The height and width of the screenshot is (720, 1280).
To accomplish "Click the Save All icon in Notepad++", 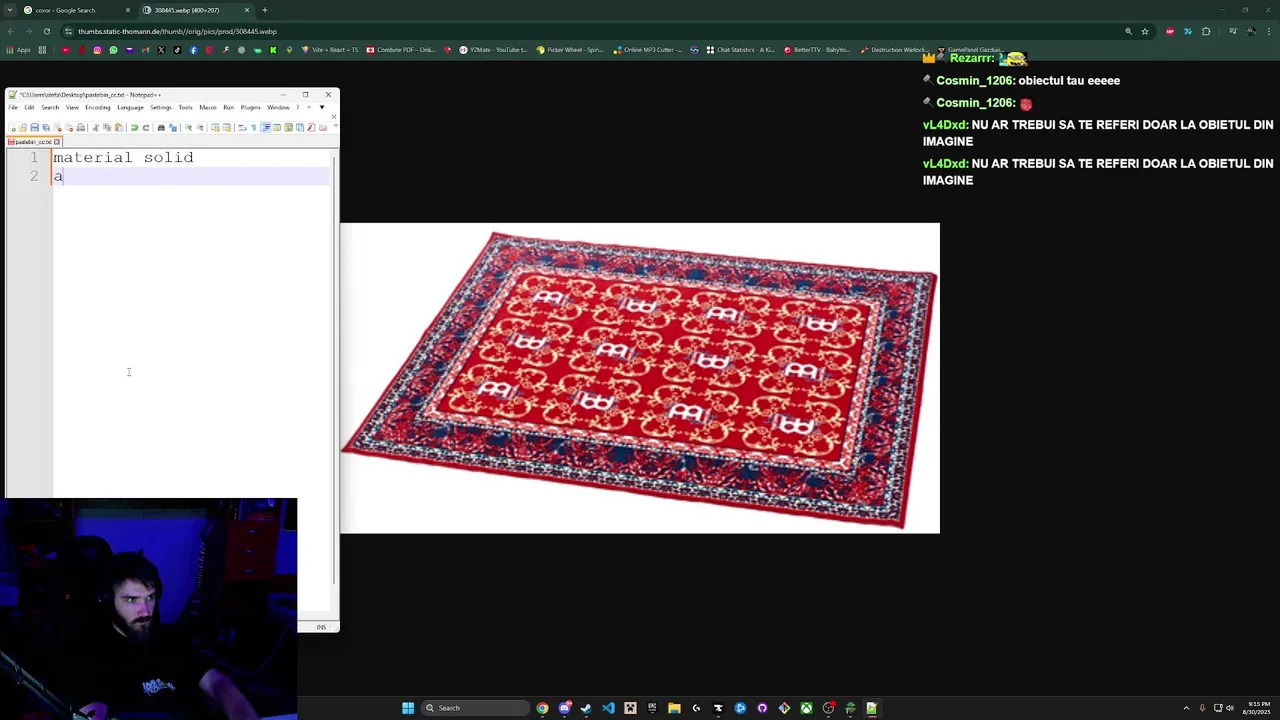I will pyautogui.click(x=46, y=127).
